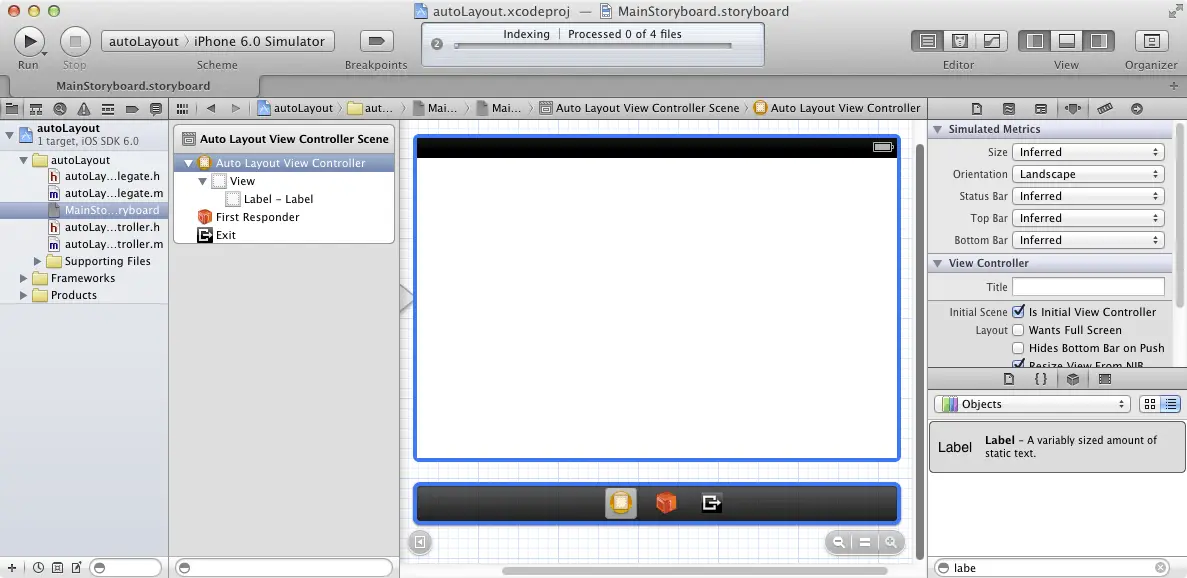This screenshot has height=578, width=1187.
Task: Show the Assistant editor
Action: (959, 41)
